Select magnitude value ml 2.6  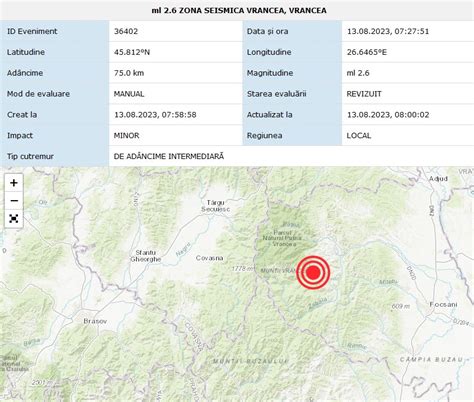(358, 73)
